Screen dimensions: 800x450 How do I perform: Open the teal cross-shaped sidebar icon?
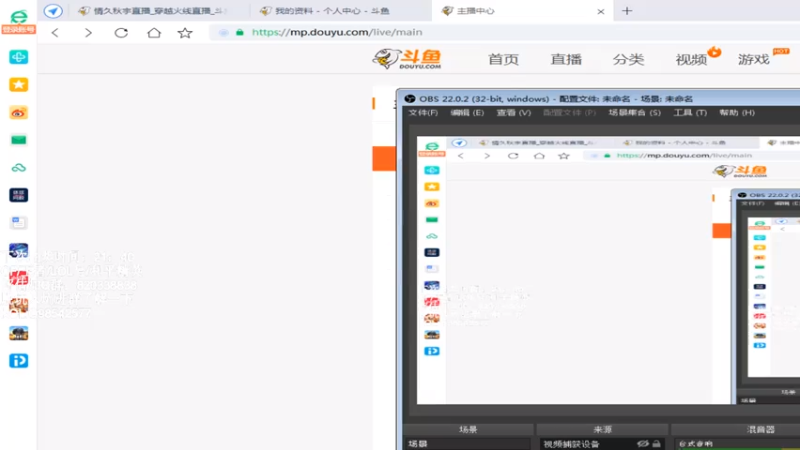pos(18,57)
